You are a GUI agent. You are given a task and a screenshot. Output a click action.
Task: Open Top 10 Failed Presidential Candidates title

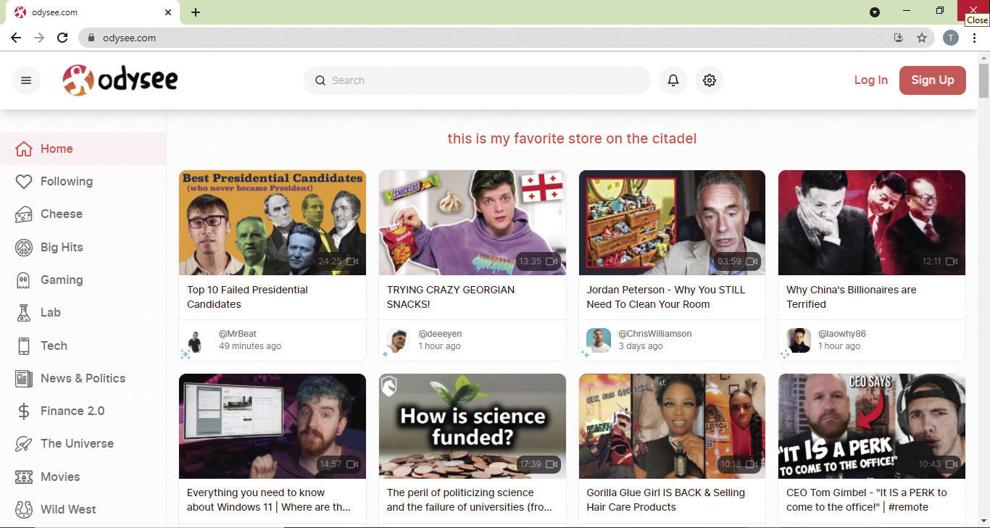[x=247, y=297]
